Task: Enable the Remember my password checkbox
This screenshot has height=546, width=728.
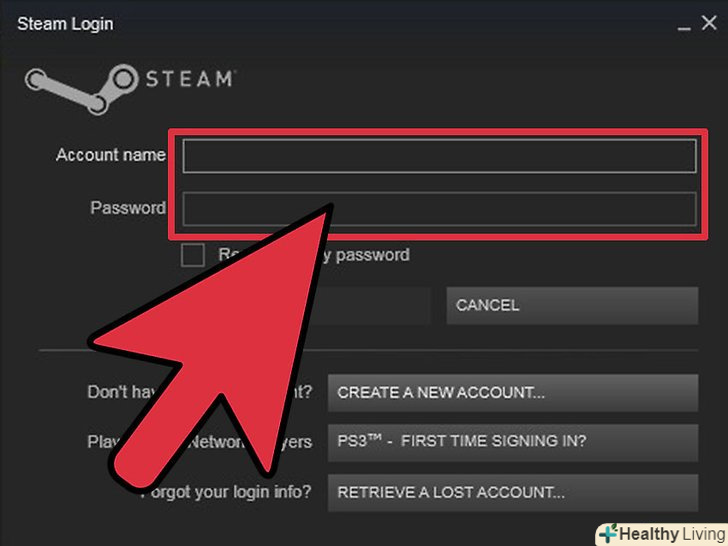Action: 193,255
